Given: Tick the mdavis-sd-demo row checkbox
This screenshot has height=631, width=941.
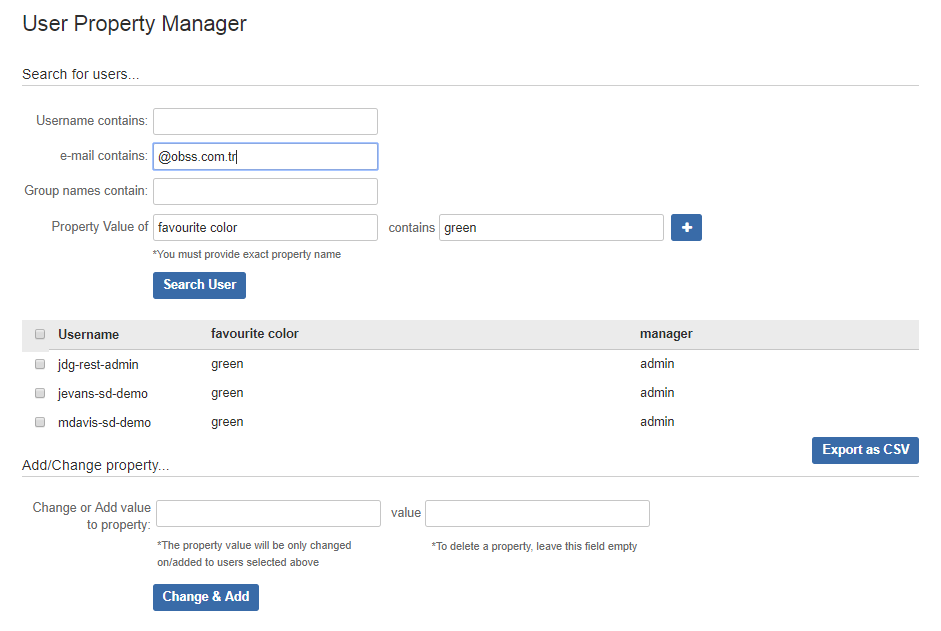Looking at the screenshot, I should pyautogui.click(x=40, y=422).
